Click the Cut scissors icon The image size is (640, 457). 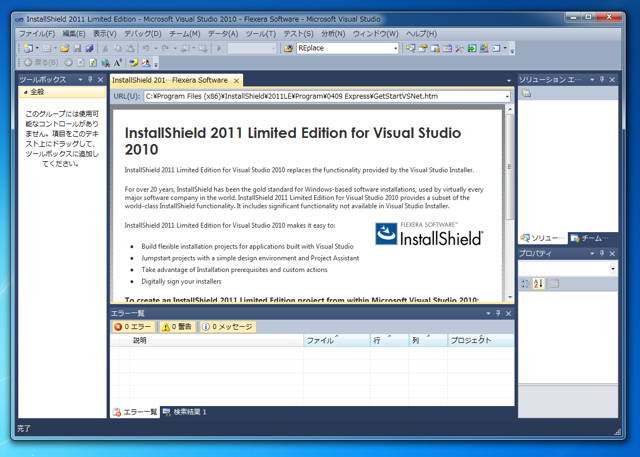pos(105,49)
